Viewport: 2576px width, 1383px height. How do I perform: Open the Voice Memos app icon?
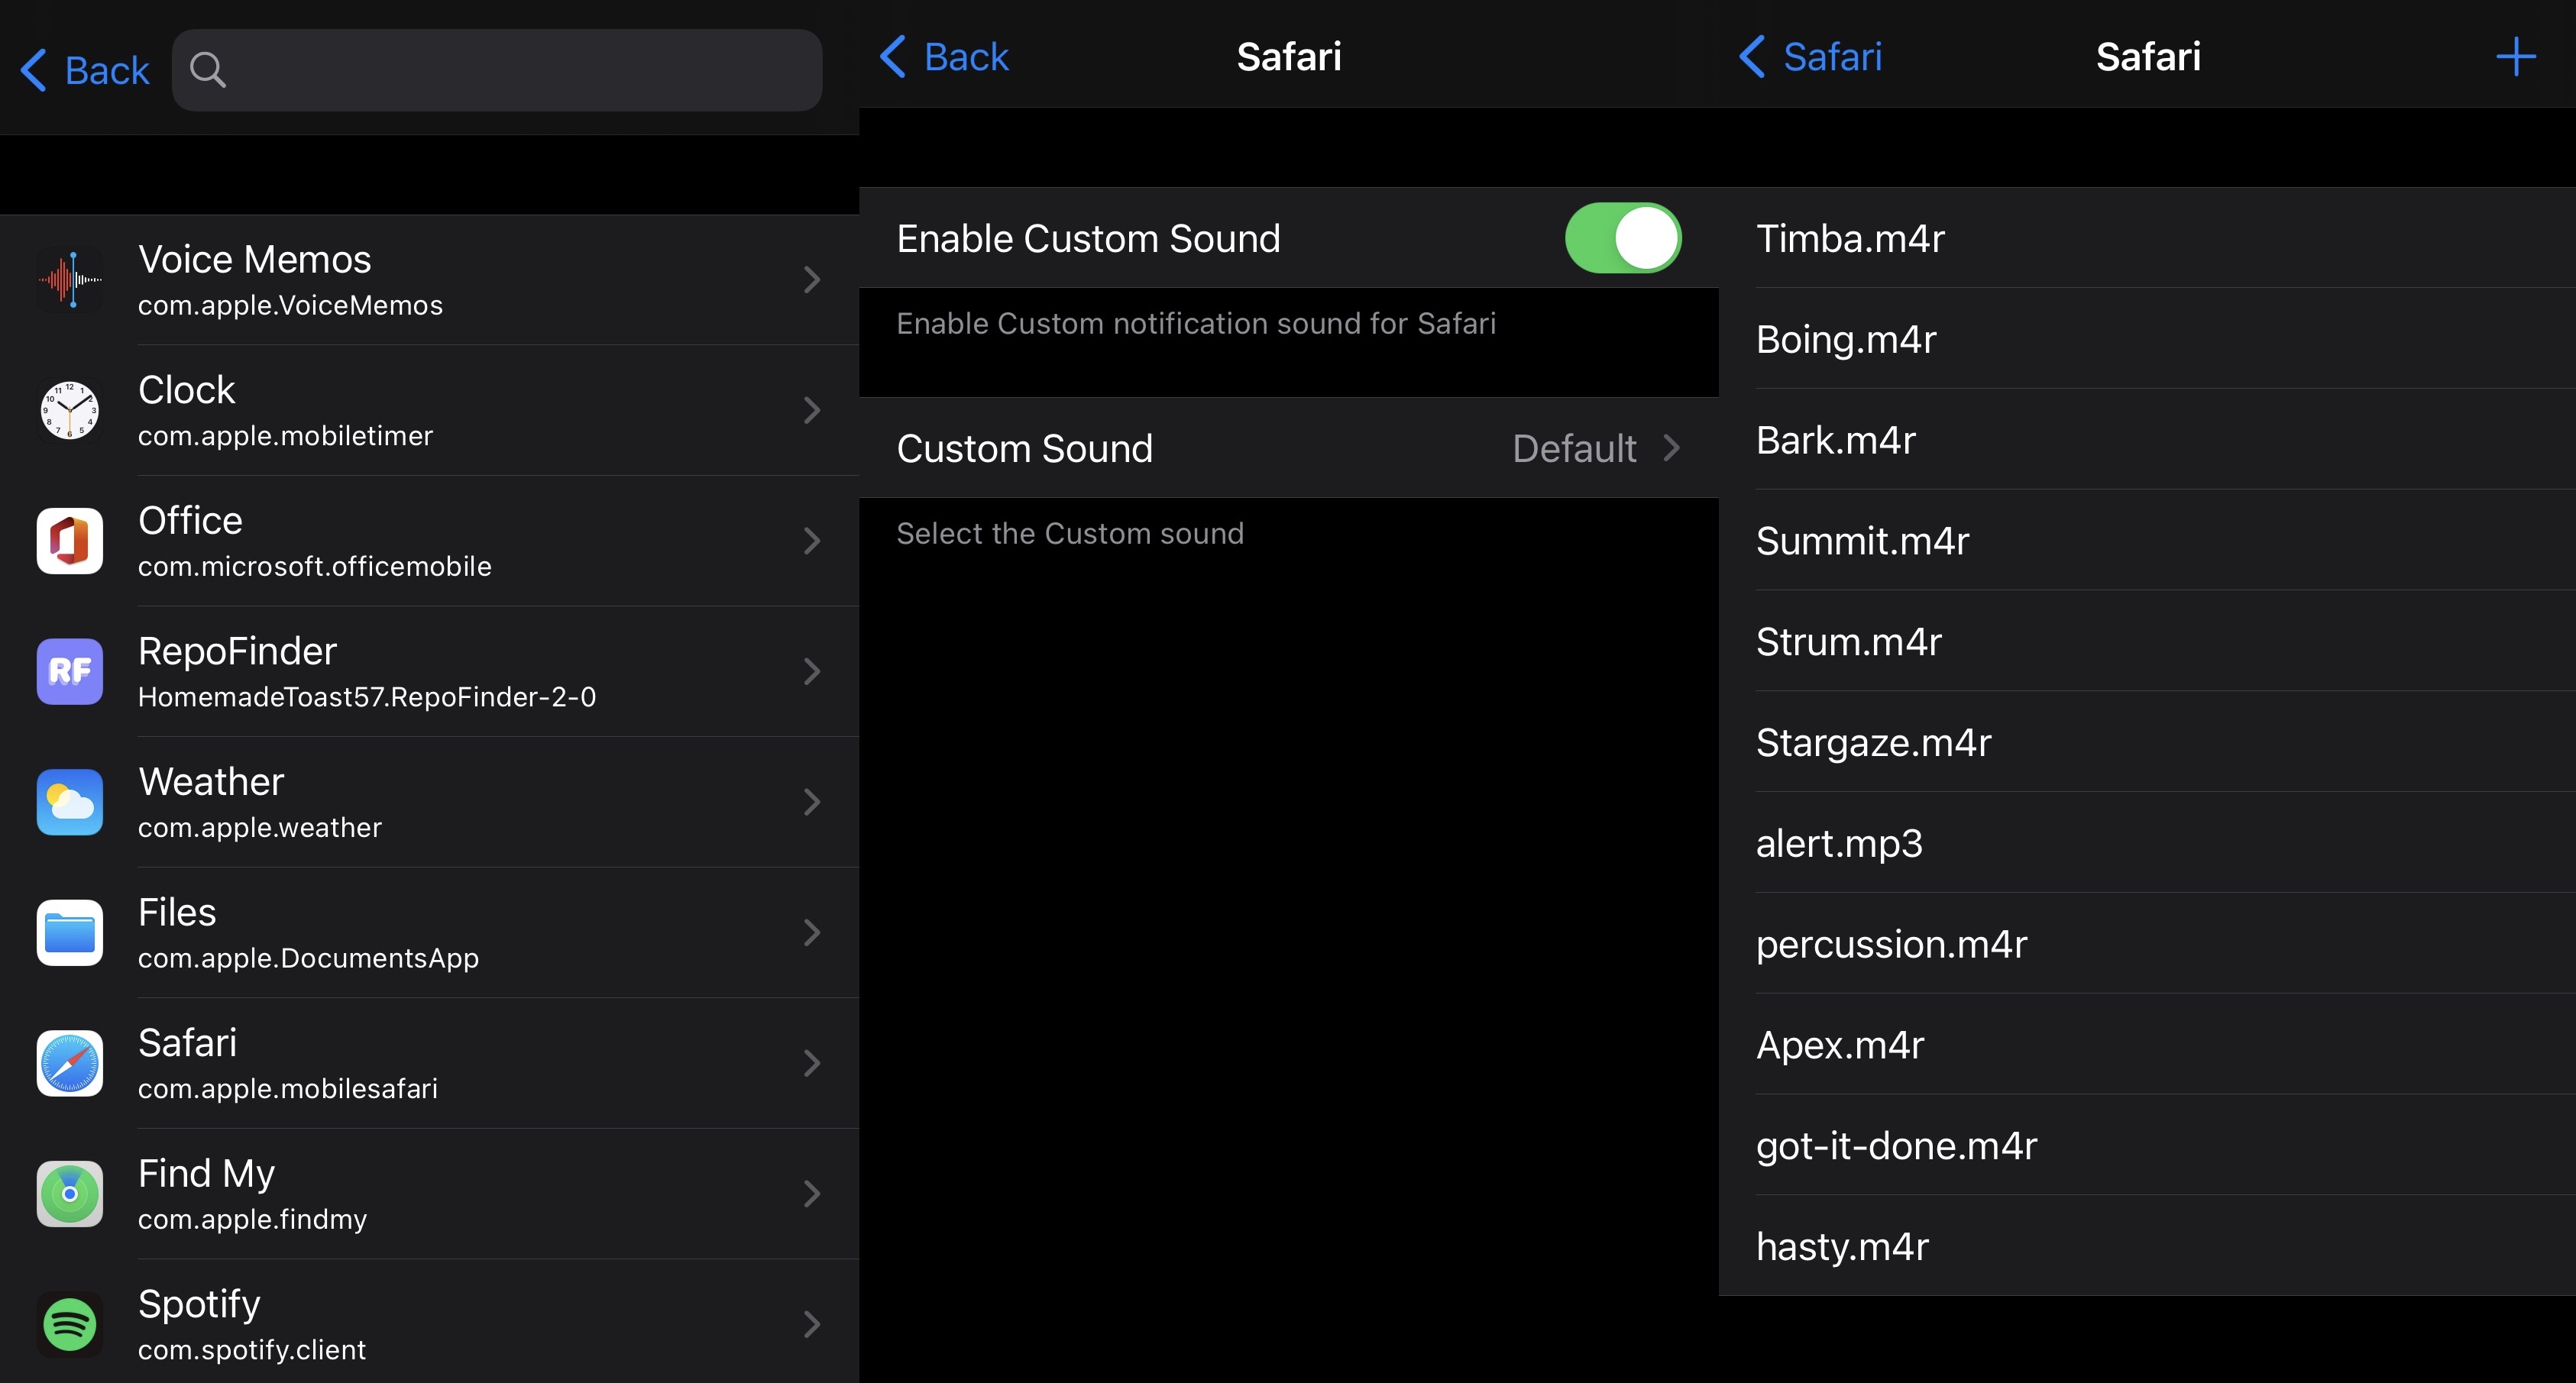tap(70, 280)
